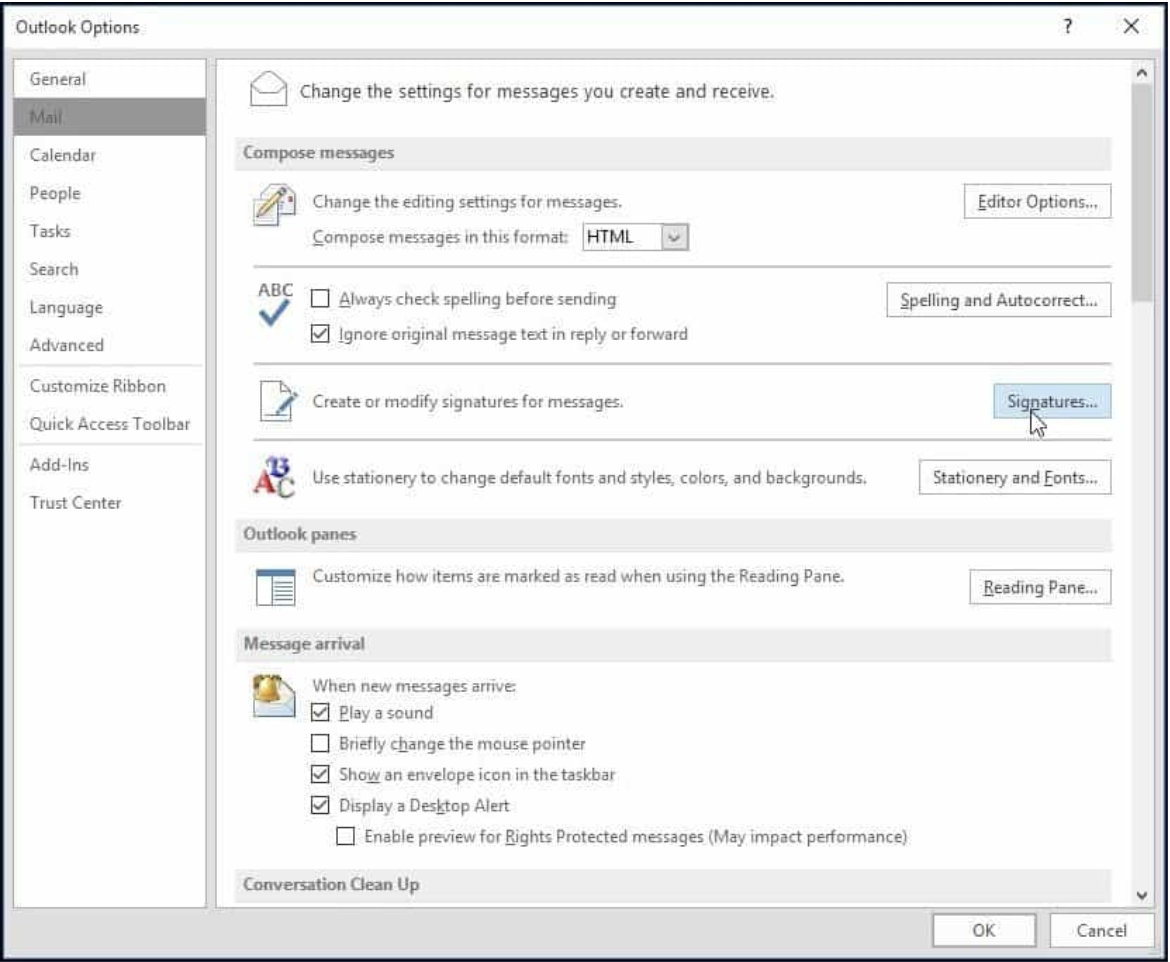The height and width of the screenshot is (962, 1170).
Task: Click the question mark Help icon
Action: click(1067, 27)
